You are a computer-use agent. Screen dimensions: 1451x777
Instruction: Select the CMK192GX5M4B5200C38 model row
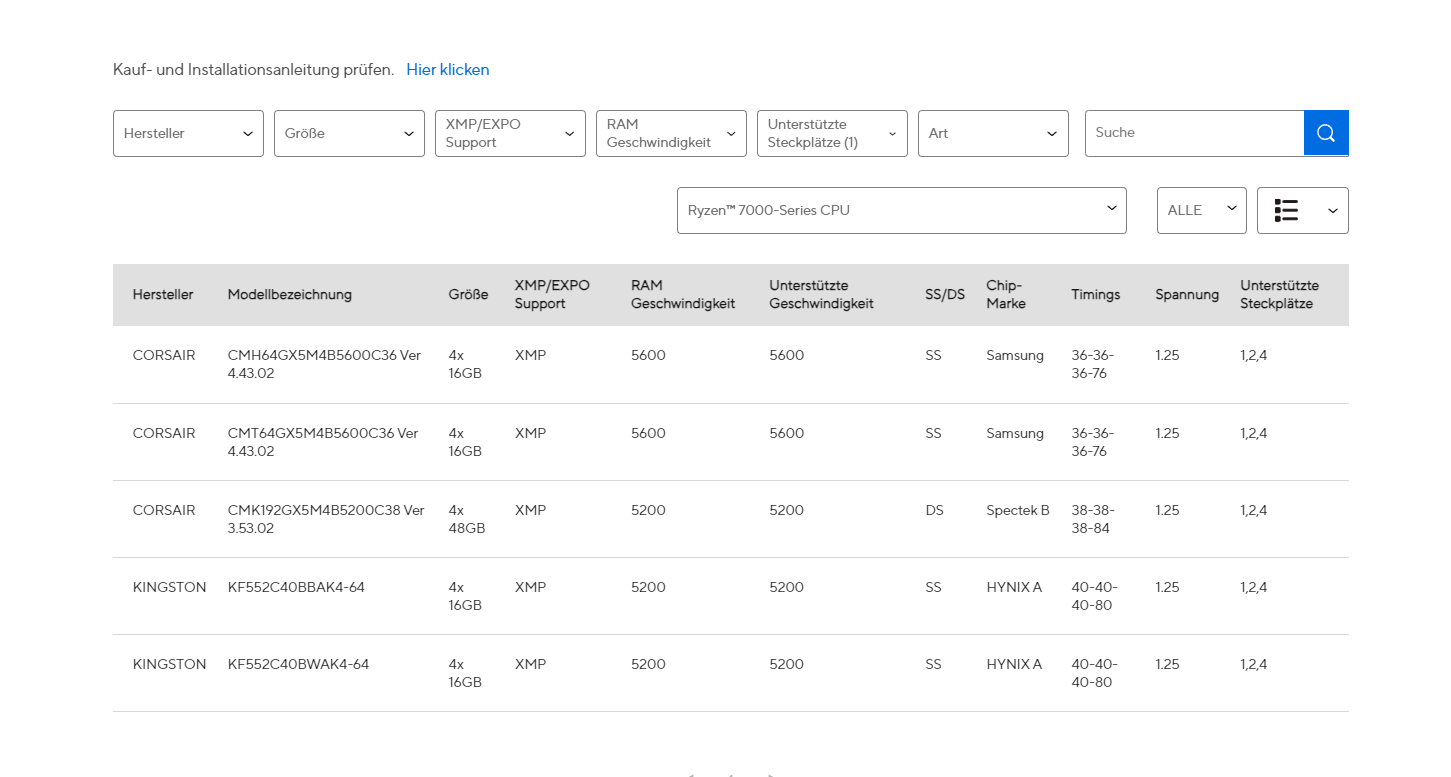point(326,519)
